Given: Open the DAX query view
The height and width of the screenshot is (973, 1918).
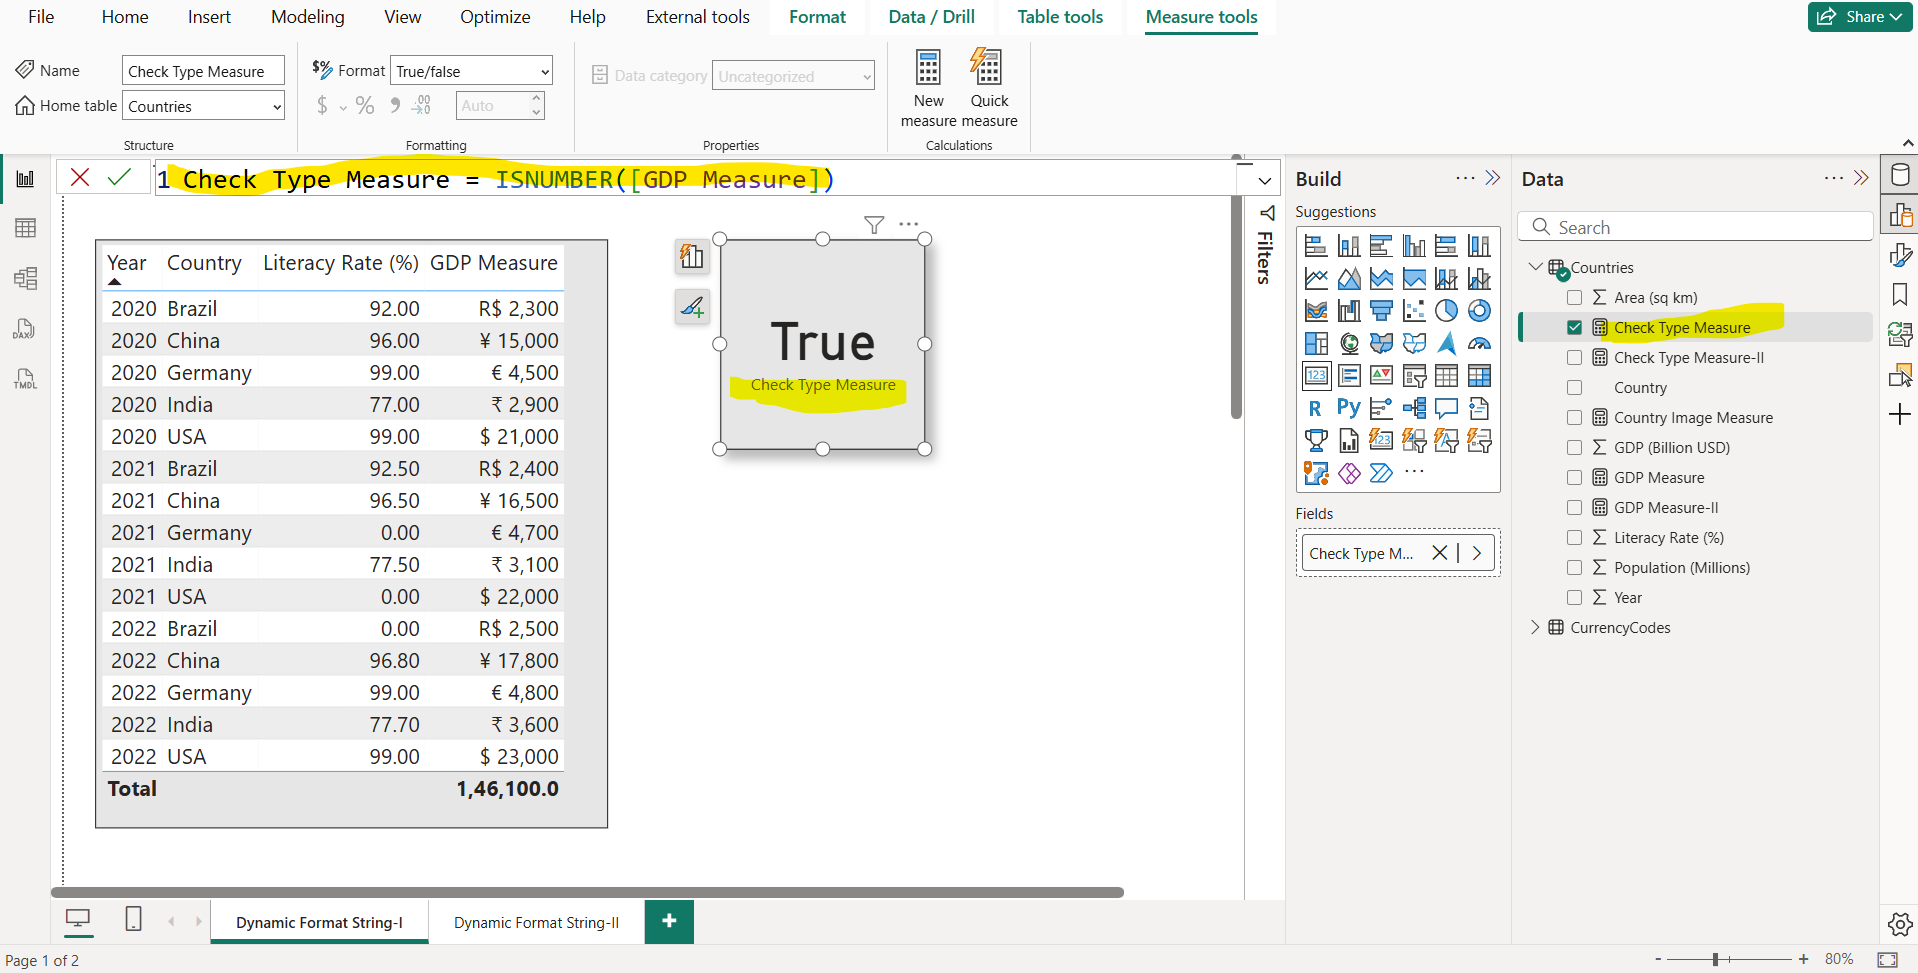Looking at the screenshot, I should tap(25, 328).
